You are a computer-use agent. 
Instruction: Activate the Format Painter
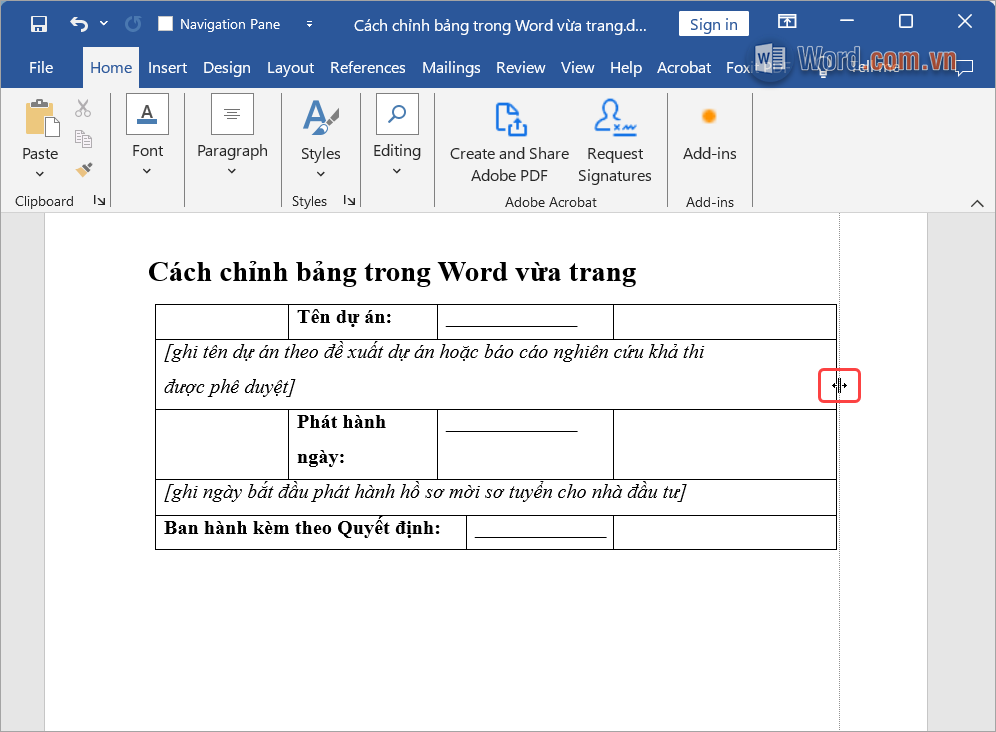pos(84,170)
